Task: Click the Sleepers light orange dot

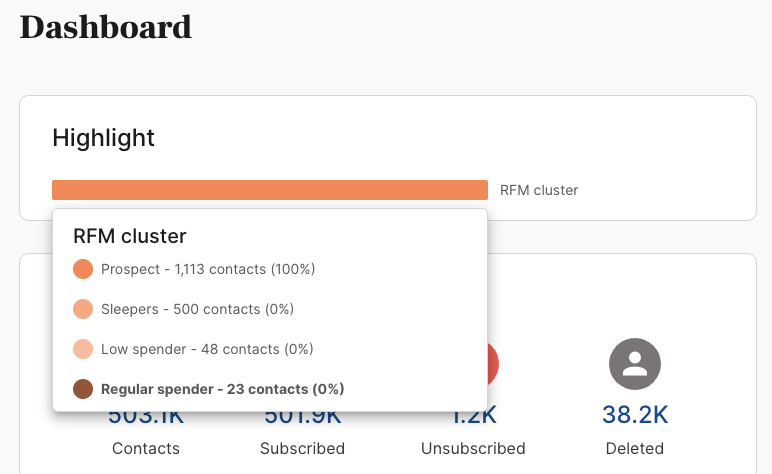Action: click(x=83, y=309)
